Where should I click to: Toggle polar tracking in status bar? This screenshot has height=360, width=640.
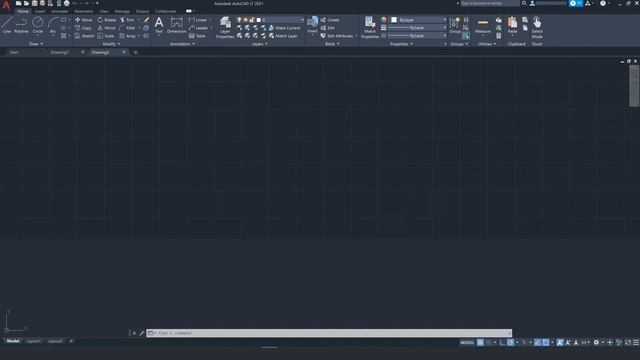511,342
